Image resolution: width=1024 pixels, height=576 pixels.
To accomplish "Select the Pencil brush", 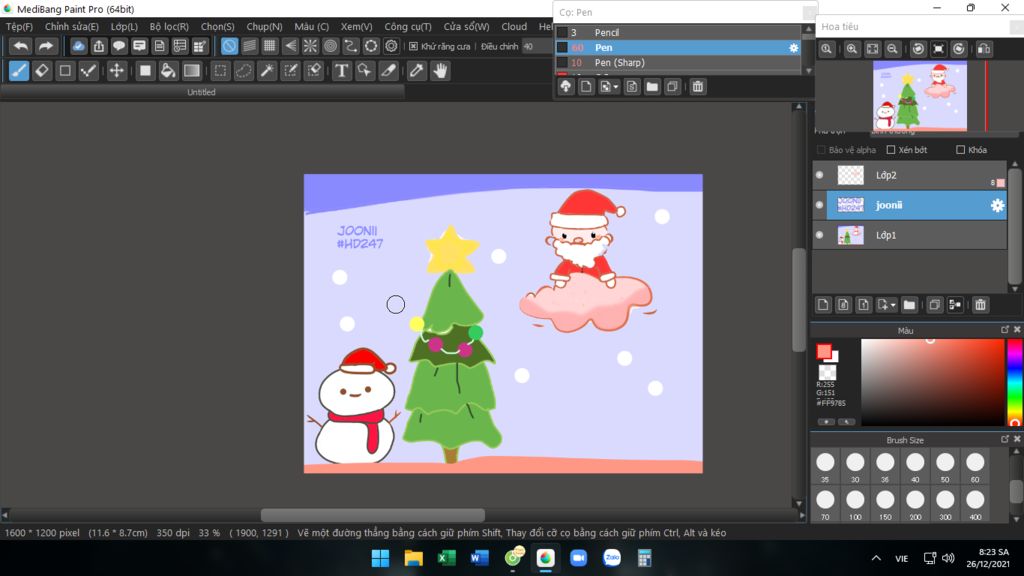I will 678,32.
